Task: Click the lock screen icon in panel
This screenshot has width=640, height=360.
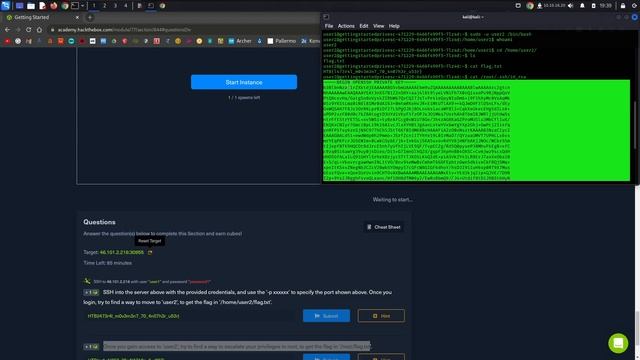Action: tap(623, 6)
